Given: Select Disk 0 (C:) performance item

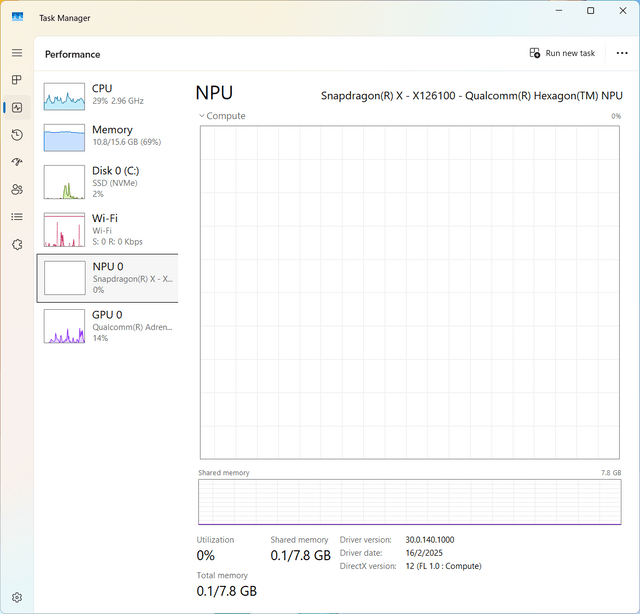Looking at the screenshot, I should coord(107,182).
